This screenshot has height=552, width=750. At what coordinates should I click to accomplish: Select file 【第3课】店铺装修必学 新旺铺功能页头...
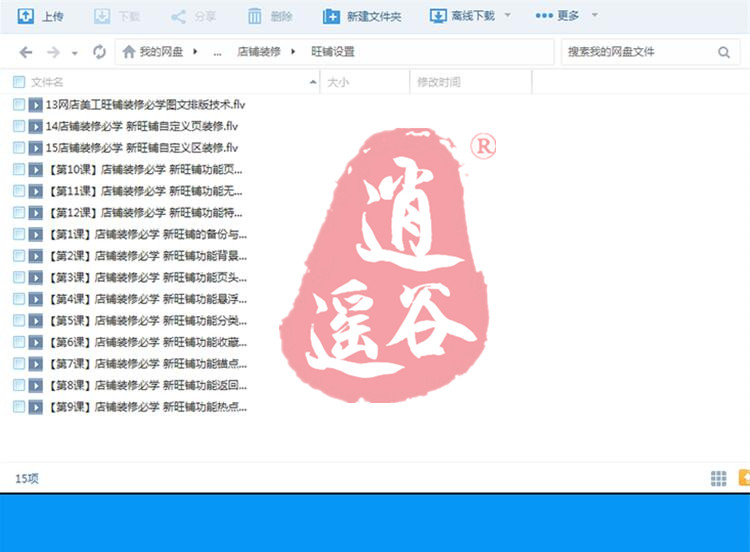pyautogui.click(x=147, y=277)
